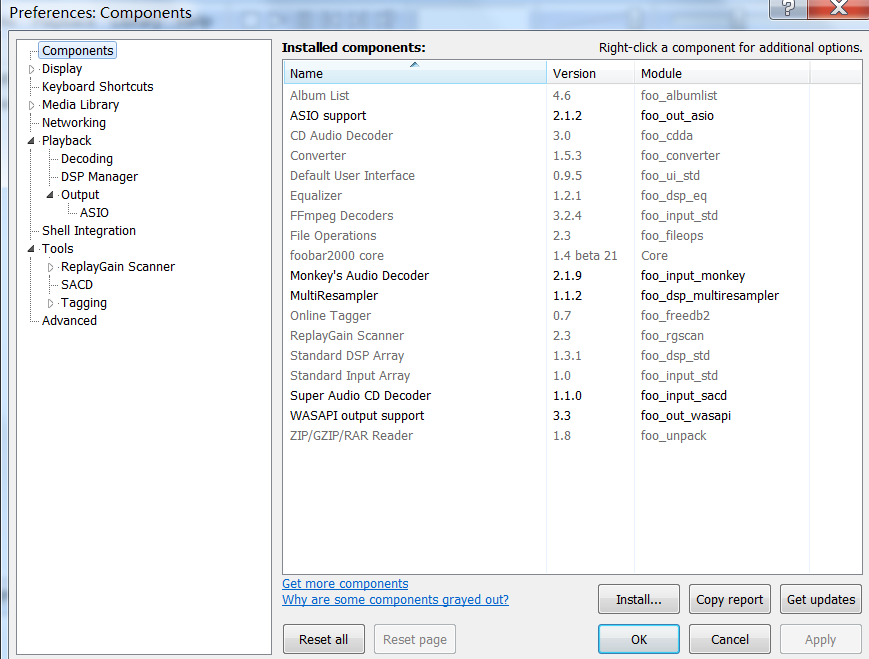The height and width of the screenshot is (659, 869).
Task: Expand the Tagging tree node
Action: click(51, 303)
